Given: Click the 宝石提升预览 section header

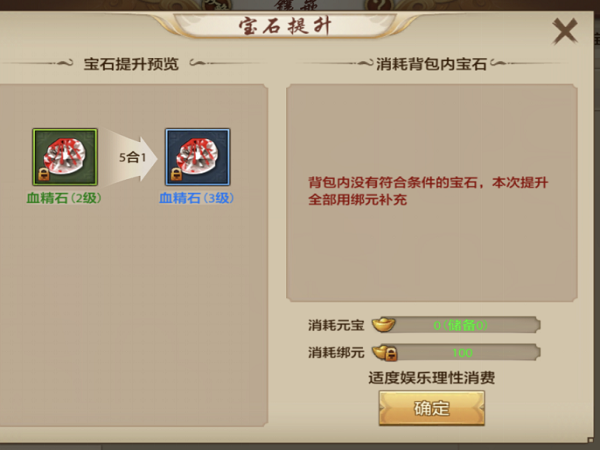Looking at the screenshot, I should pos(131,64).
